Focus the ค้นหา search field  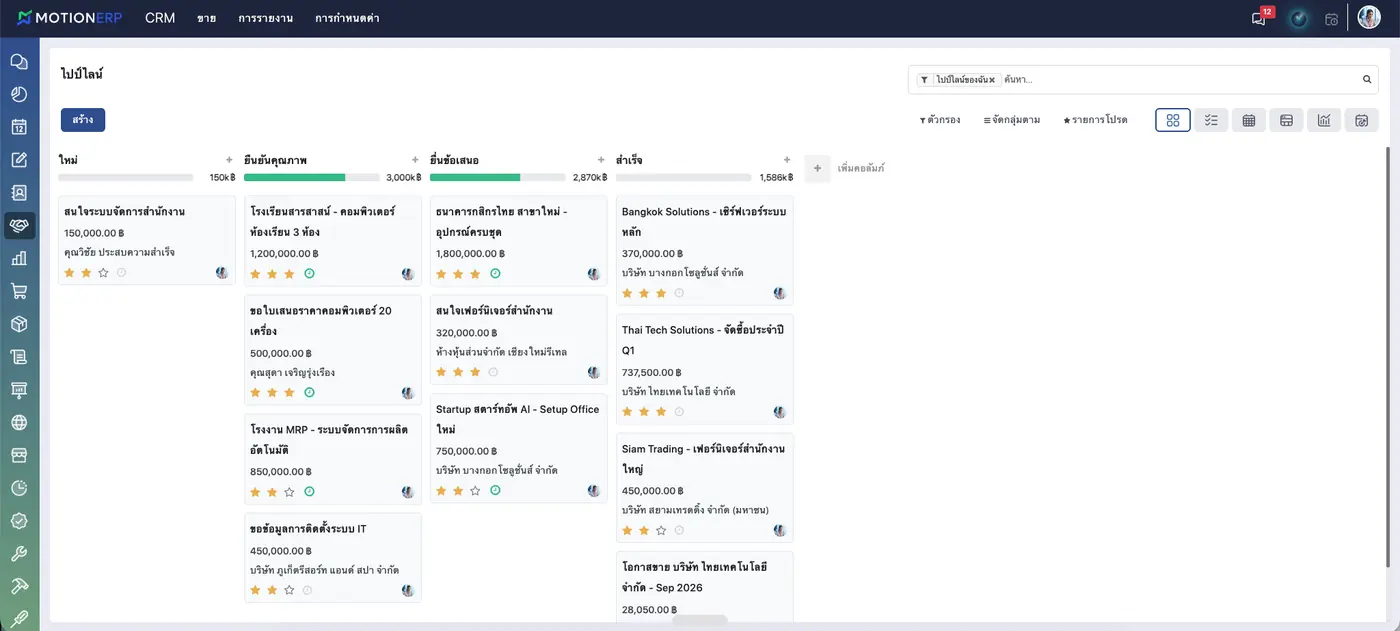[1180, 79]
